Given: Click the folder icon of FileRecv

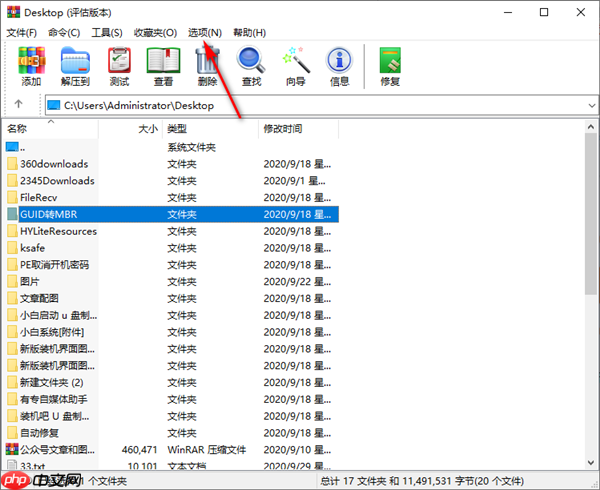Looking at the screenshot, I should pos(12,197).
